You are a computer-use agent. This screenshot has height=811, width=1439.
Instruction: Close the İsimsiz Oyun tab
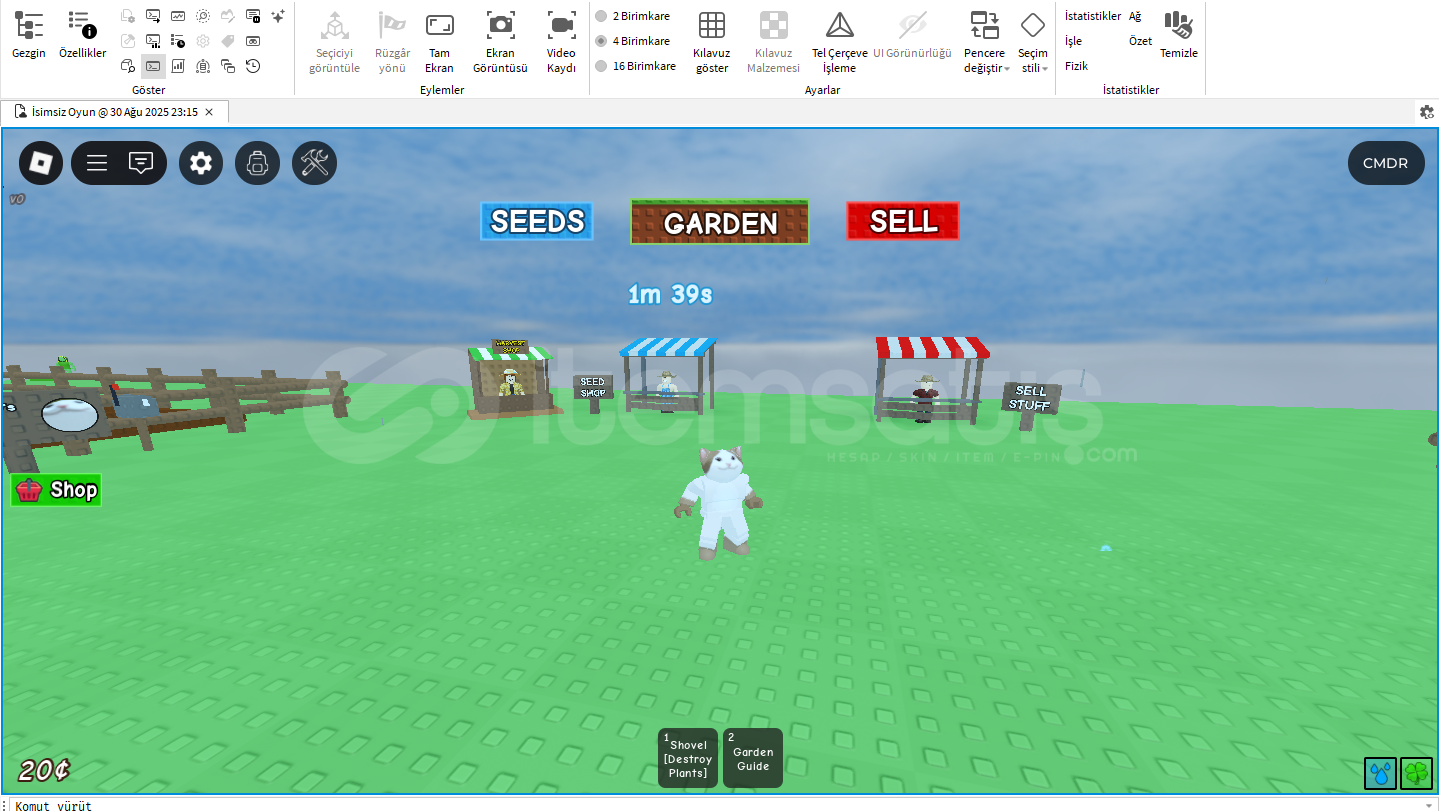[209, 112]
